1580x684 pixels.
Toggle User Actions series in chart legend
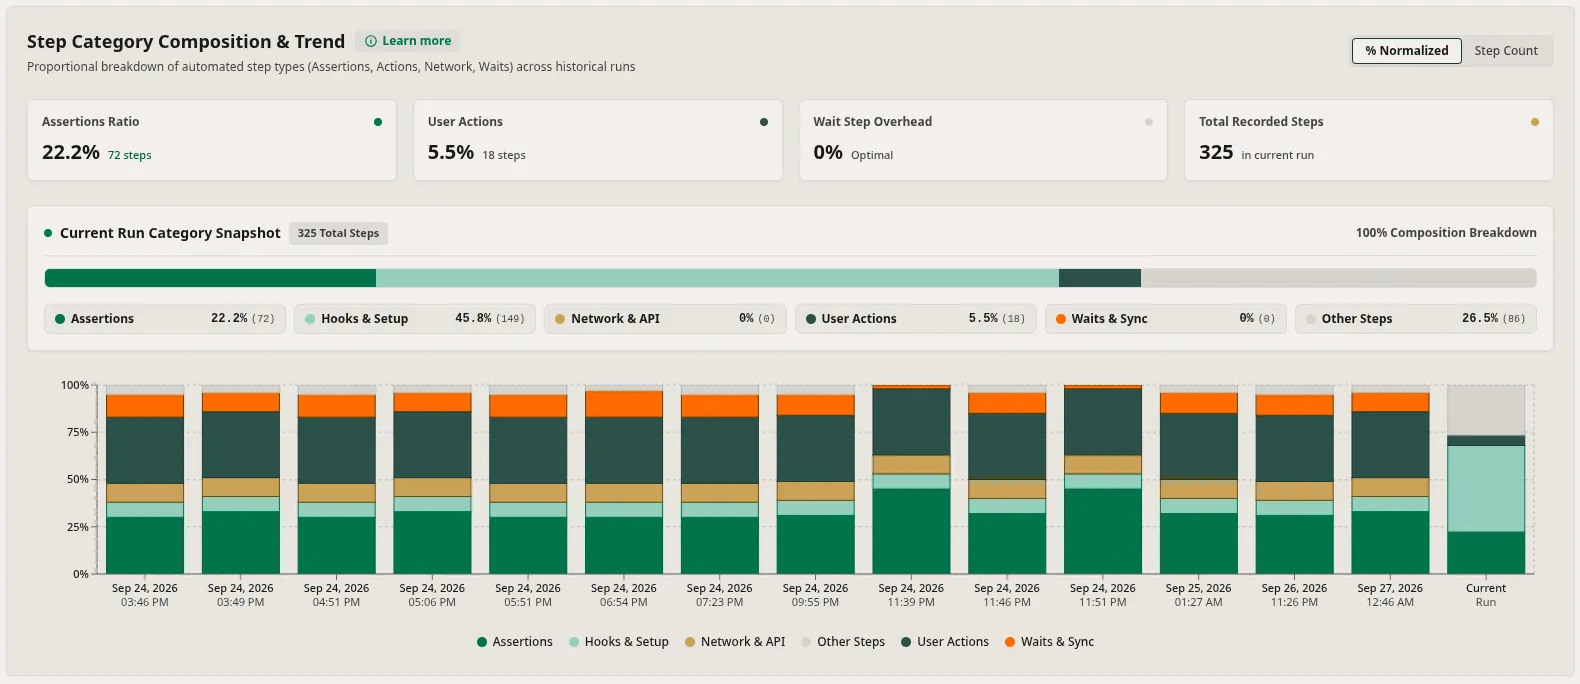945,642
